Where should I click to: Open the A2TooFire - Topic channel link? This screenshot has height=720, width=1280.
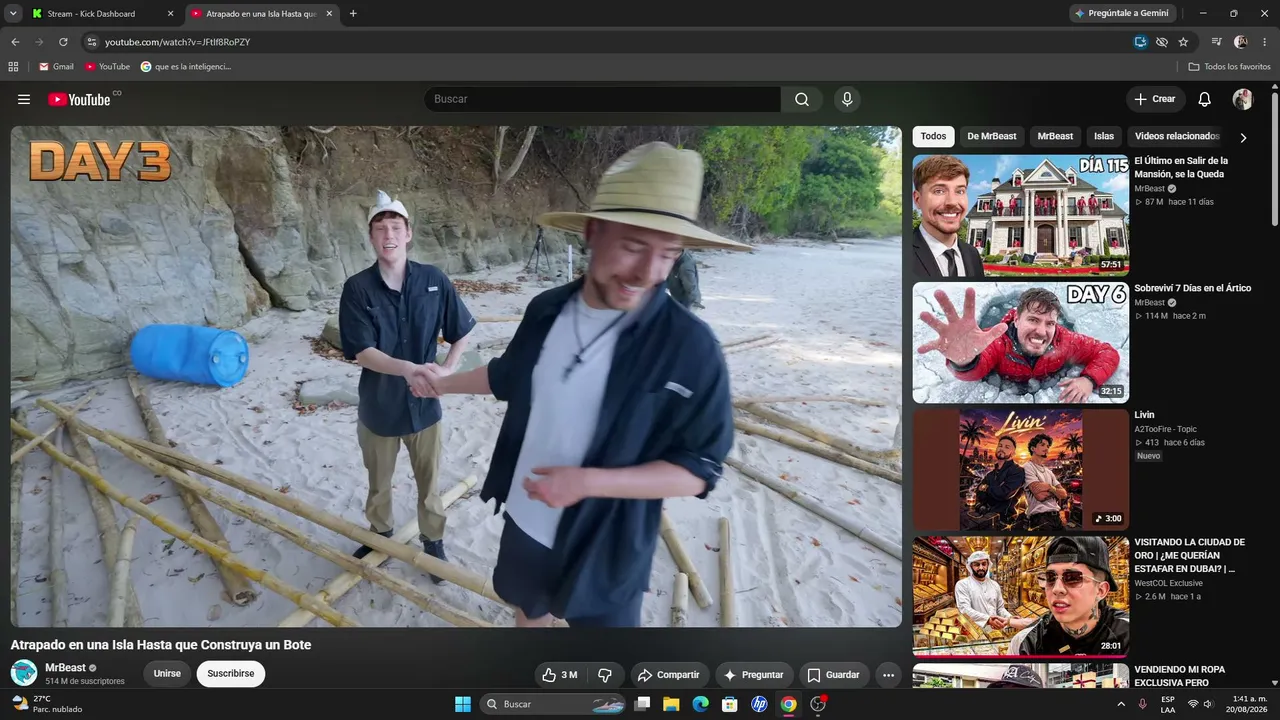pyautogui.click(x=1165, y=429)
